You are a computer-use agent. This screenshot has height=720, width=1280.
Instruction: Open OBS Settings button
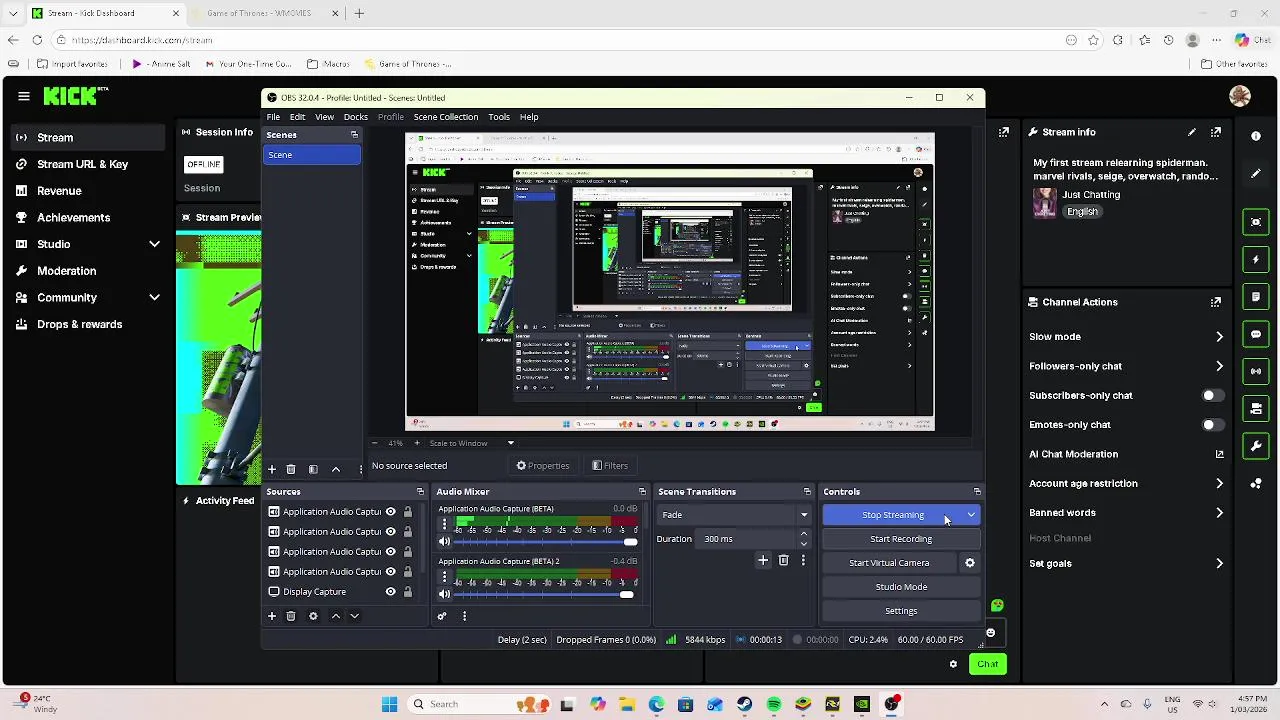901,611
